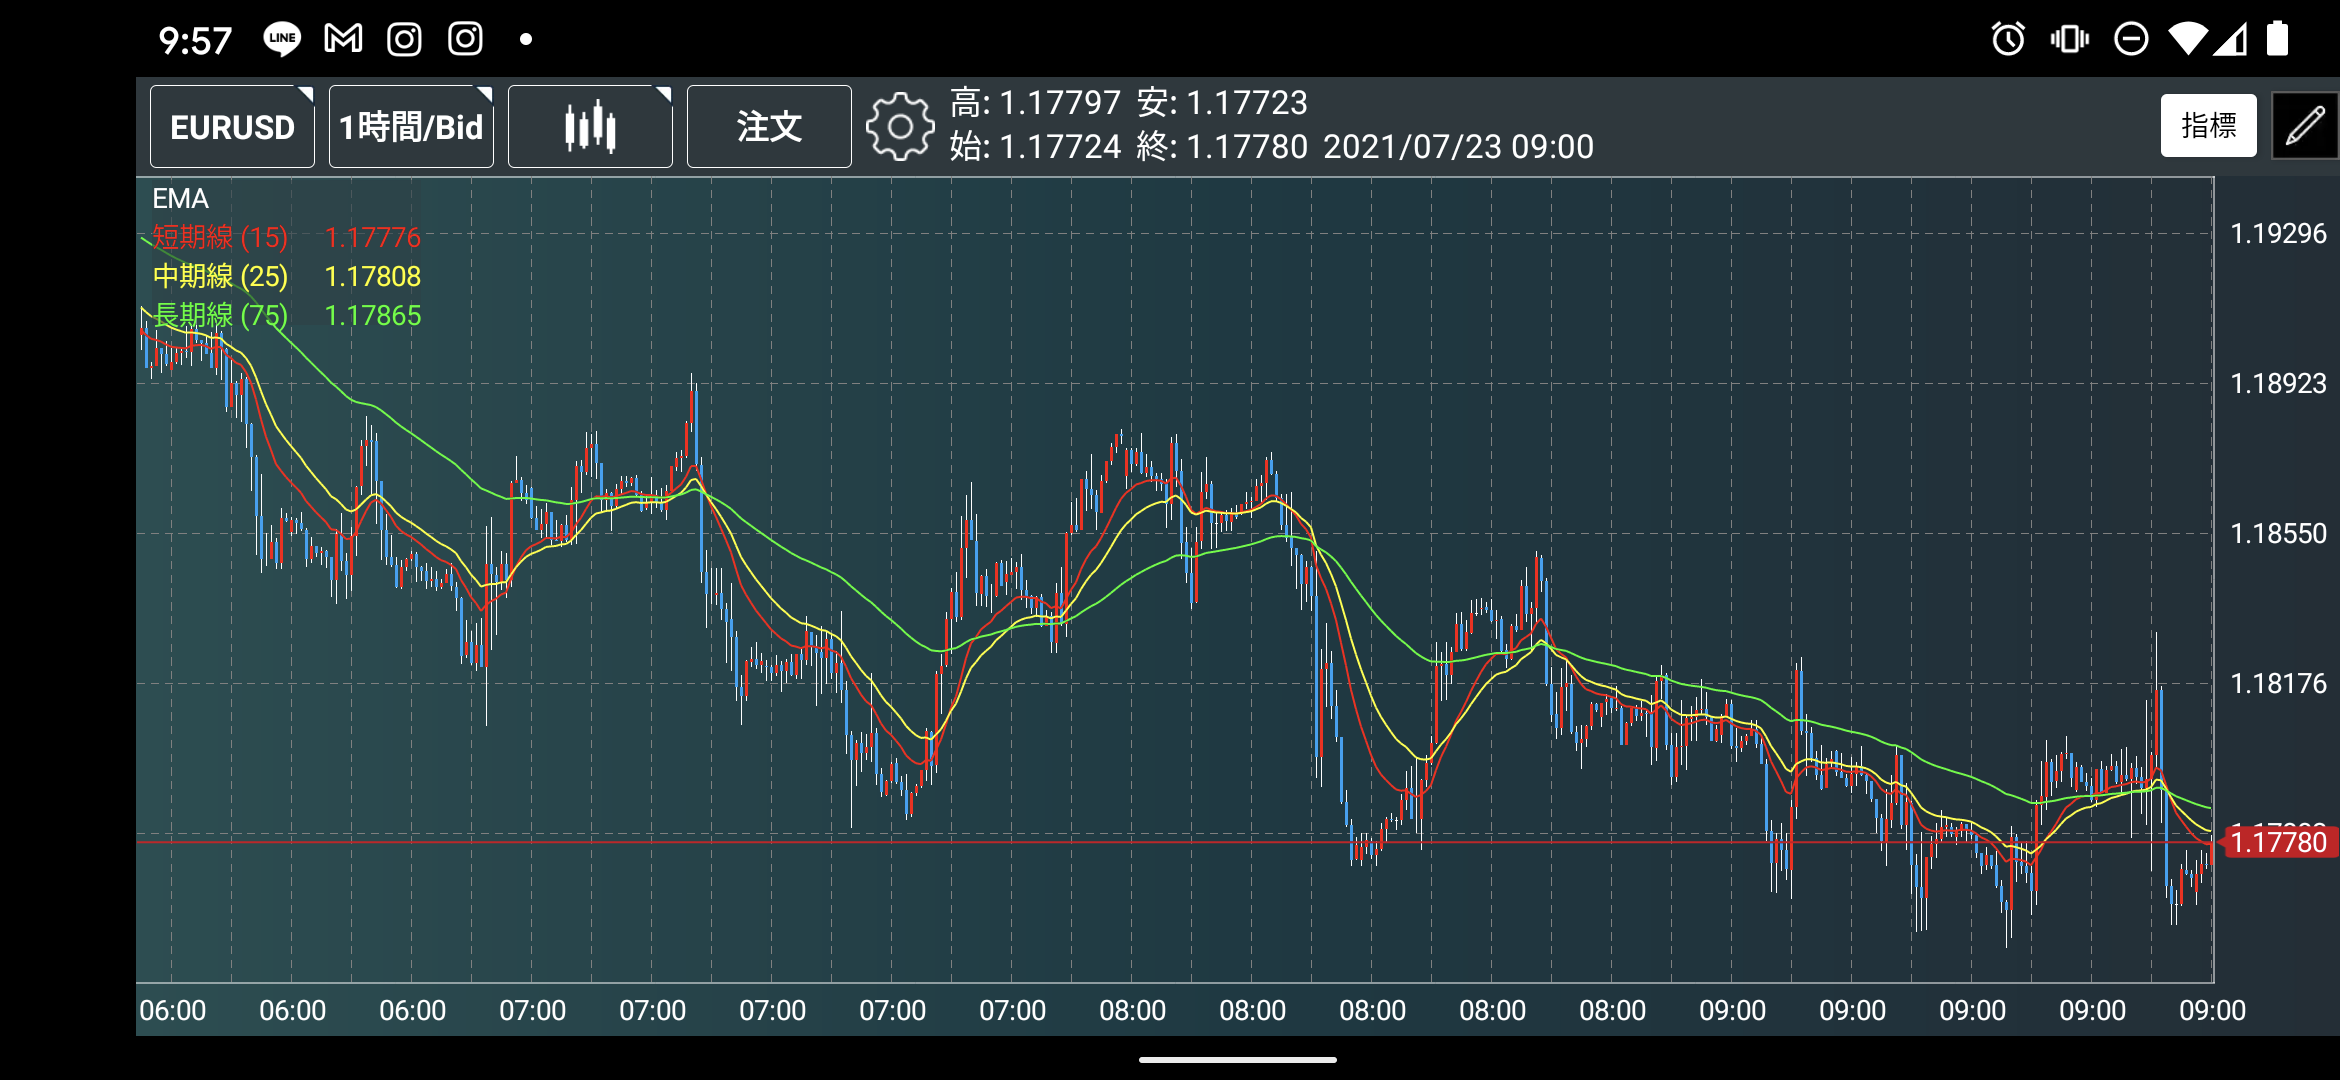Tap alarm clock status icon
Screen dimensions: 2340x1080
pos(2008,39)
